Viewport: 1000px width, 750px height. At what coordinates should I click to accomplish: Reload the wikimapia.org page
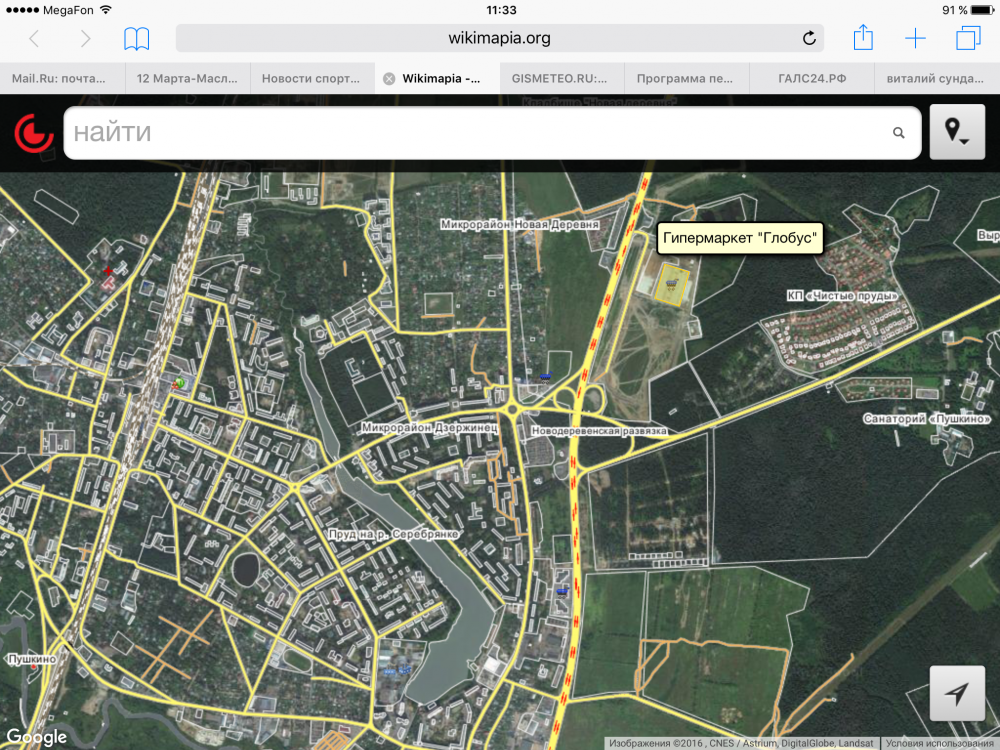809,39
